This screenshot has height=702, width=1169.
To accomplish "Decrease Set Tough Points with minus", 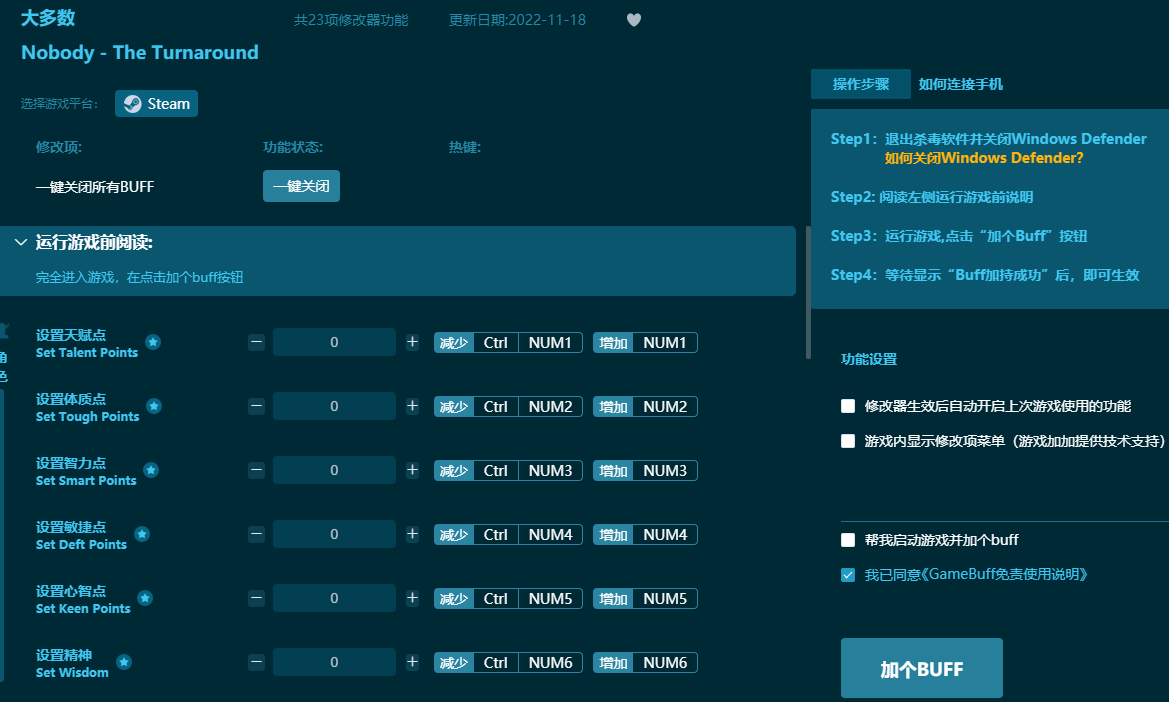I will click(256, 406).
